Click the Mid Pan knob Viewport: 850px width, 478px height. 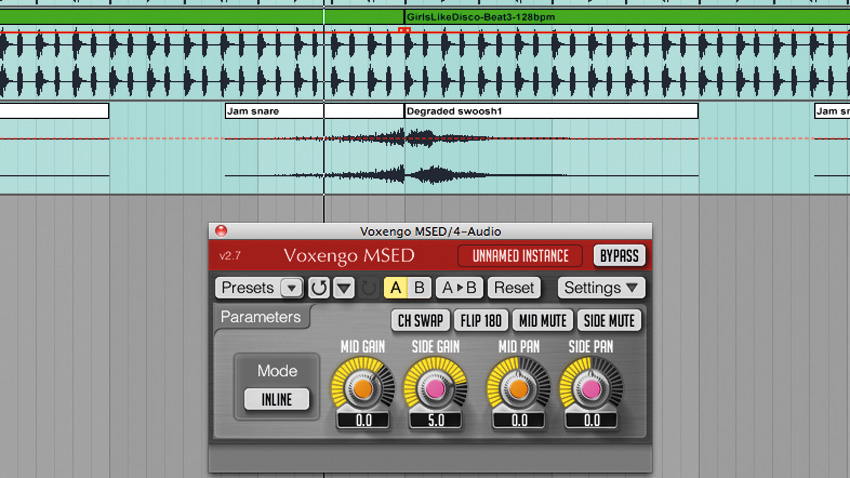click(518, 389)
